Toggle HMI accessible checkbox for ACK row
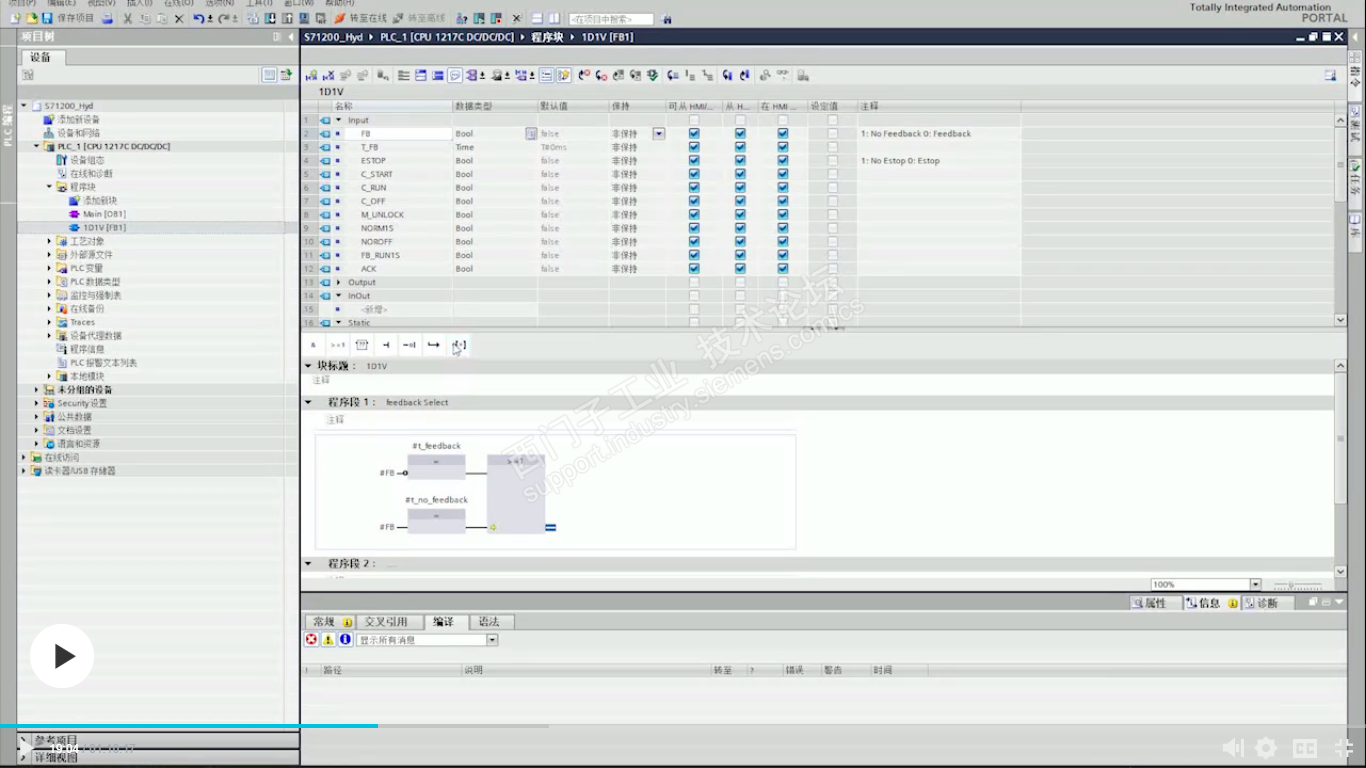This screenshot has height=768, width=1366. (694, 268)
